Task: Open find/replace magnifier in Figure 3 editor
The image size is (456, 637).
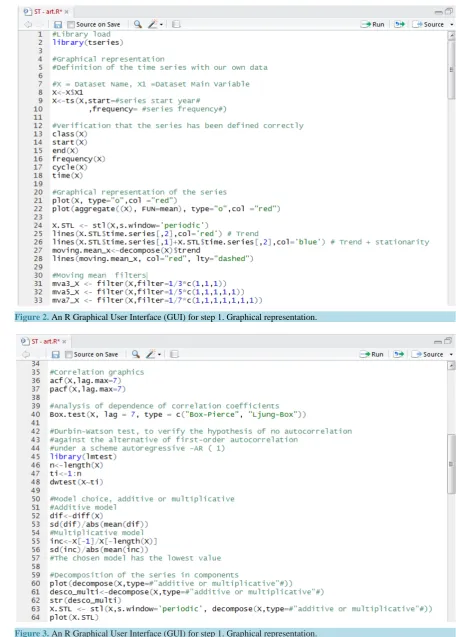Action: pos(135,354)
